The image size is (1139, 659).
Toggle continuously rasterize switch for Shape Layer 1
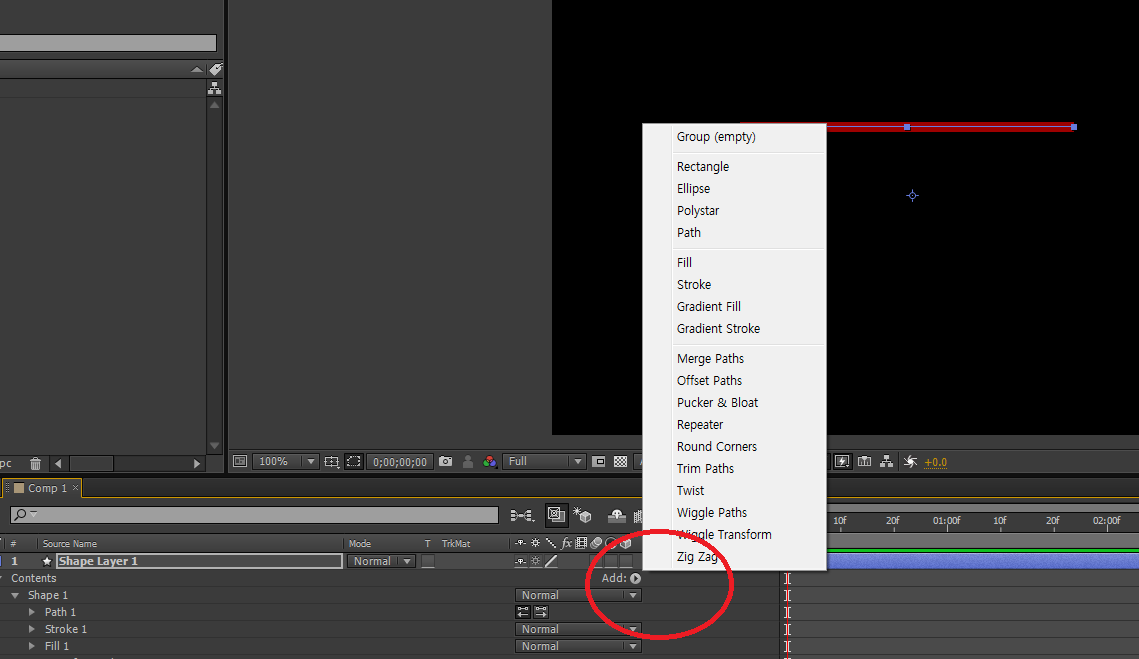(535, 561)
